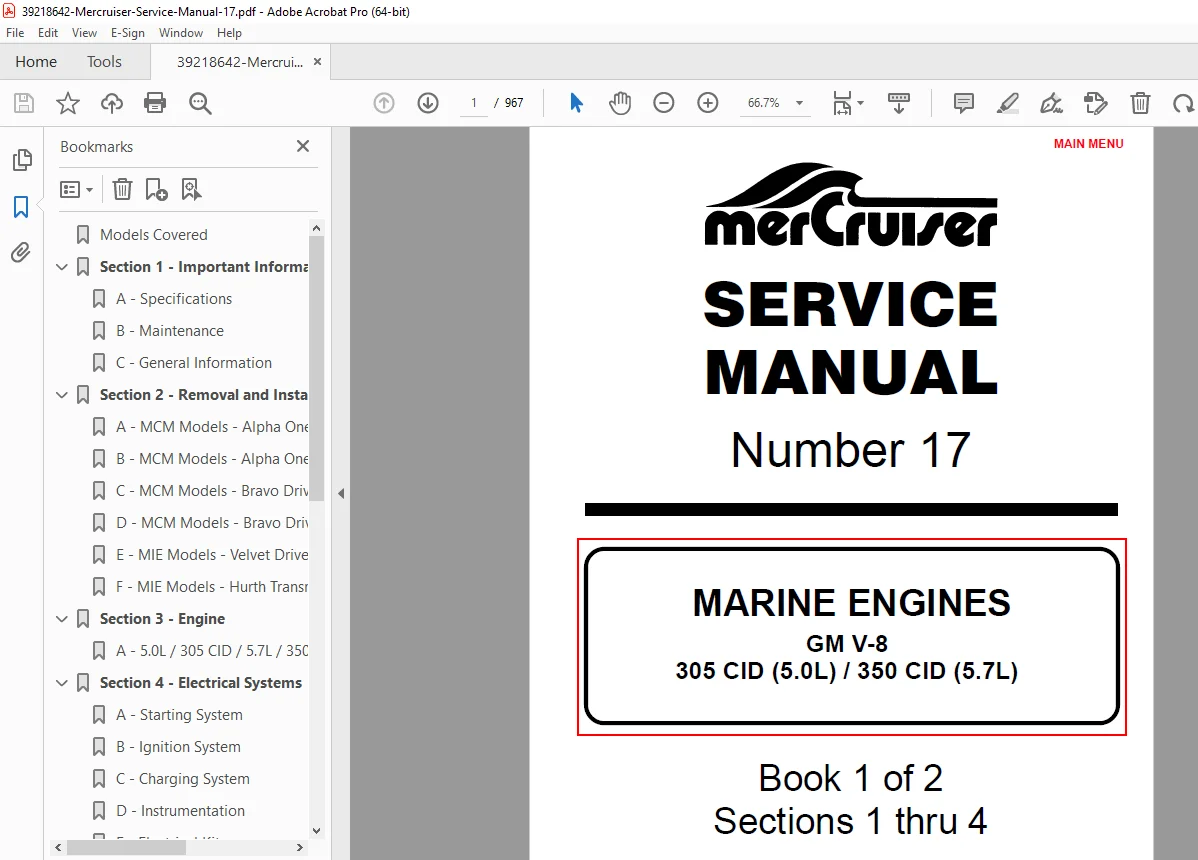
Task: Zoom out with minus button
Action: pos(664,102)
